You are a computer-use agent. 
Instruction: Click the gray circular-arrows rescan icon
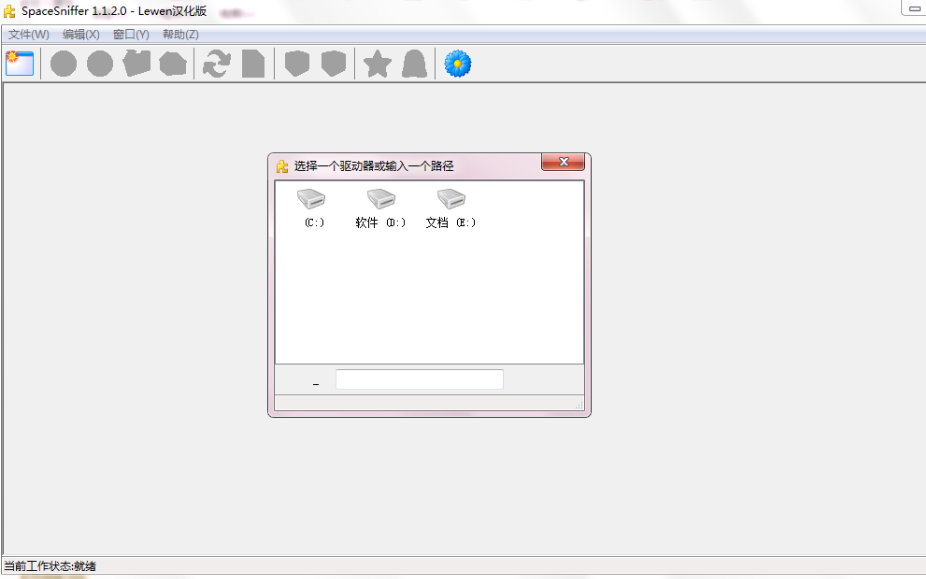tap(217, 64)
